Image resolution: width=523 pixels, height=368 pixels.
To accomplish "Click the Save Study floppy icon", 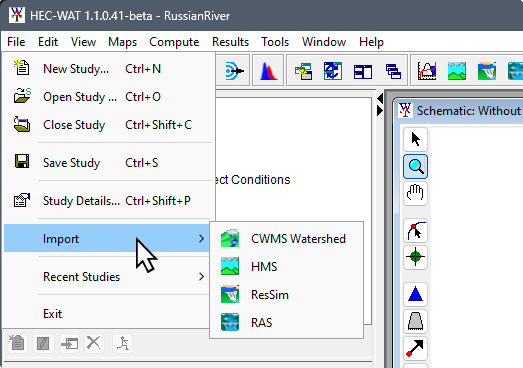I will coord(22,161).
